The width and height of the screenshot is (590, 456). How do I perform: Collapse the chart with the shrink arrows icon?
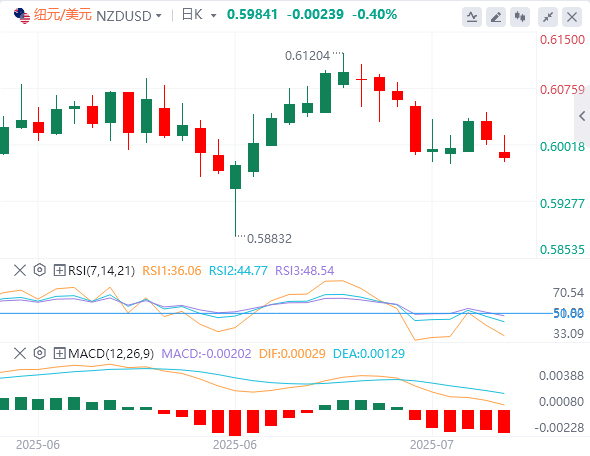(x=548, y=17)
